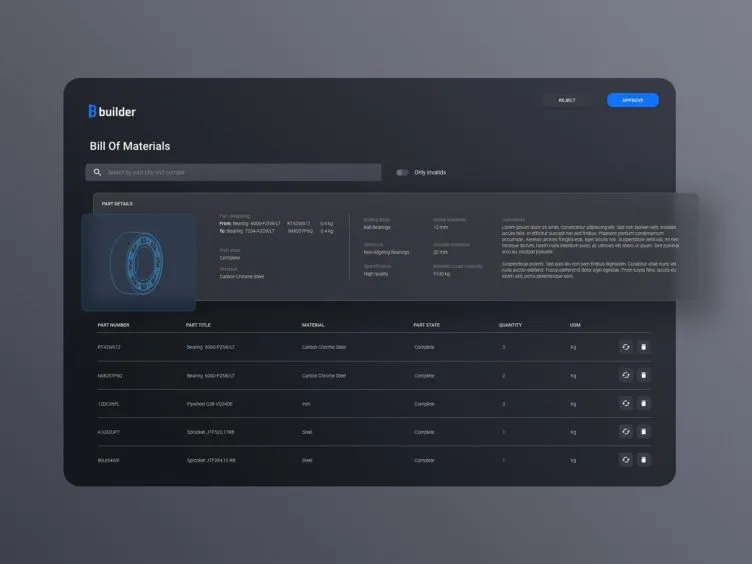Click the builder logo

[x=112, y=111]
